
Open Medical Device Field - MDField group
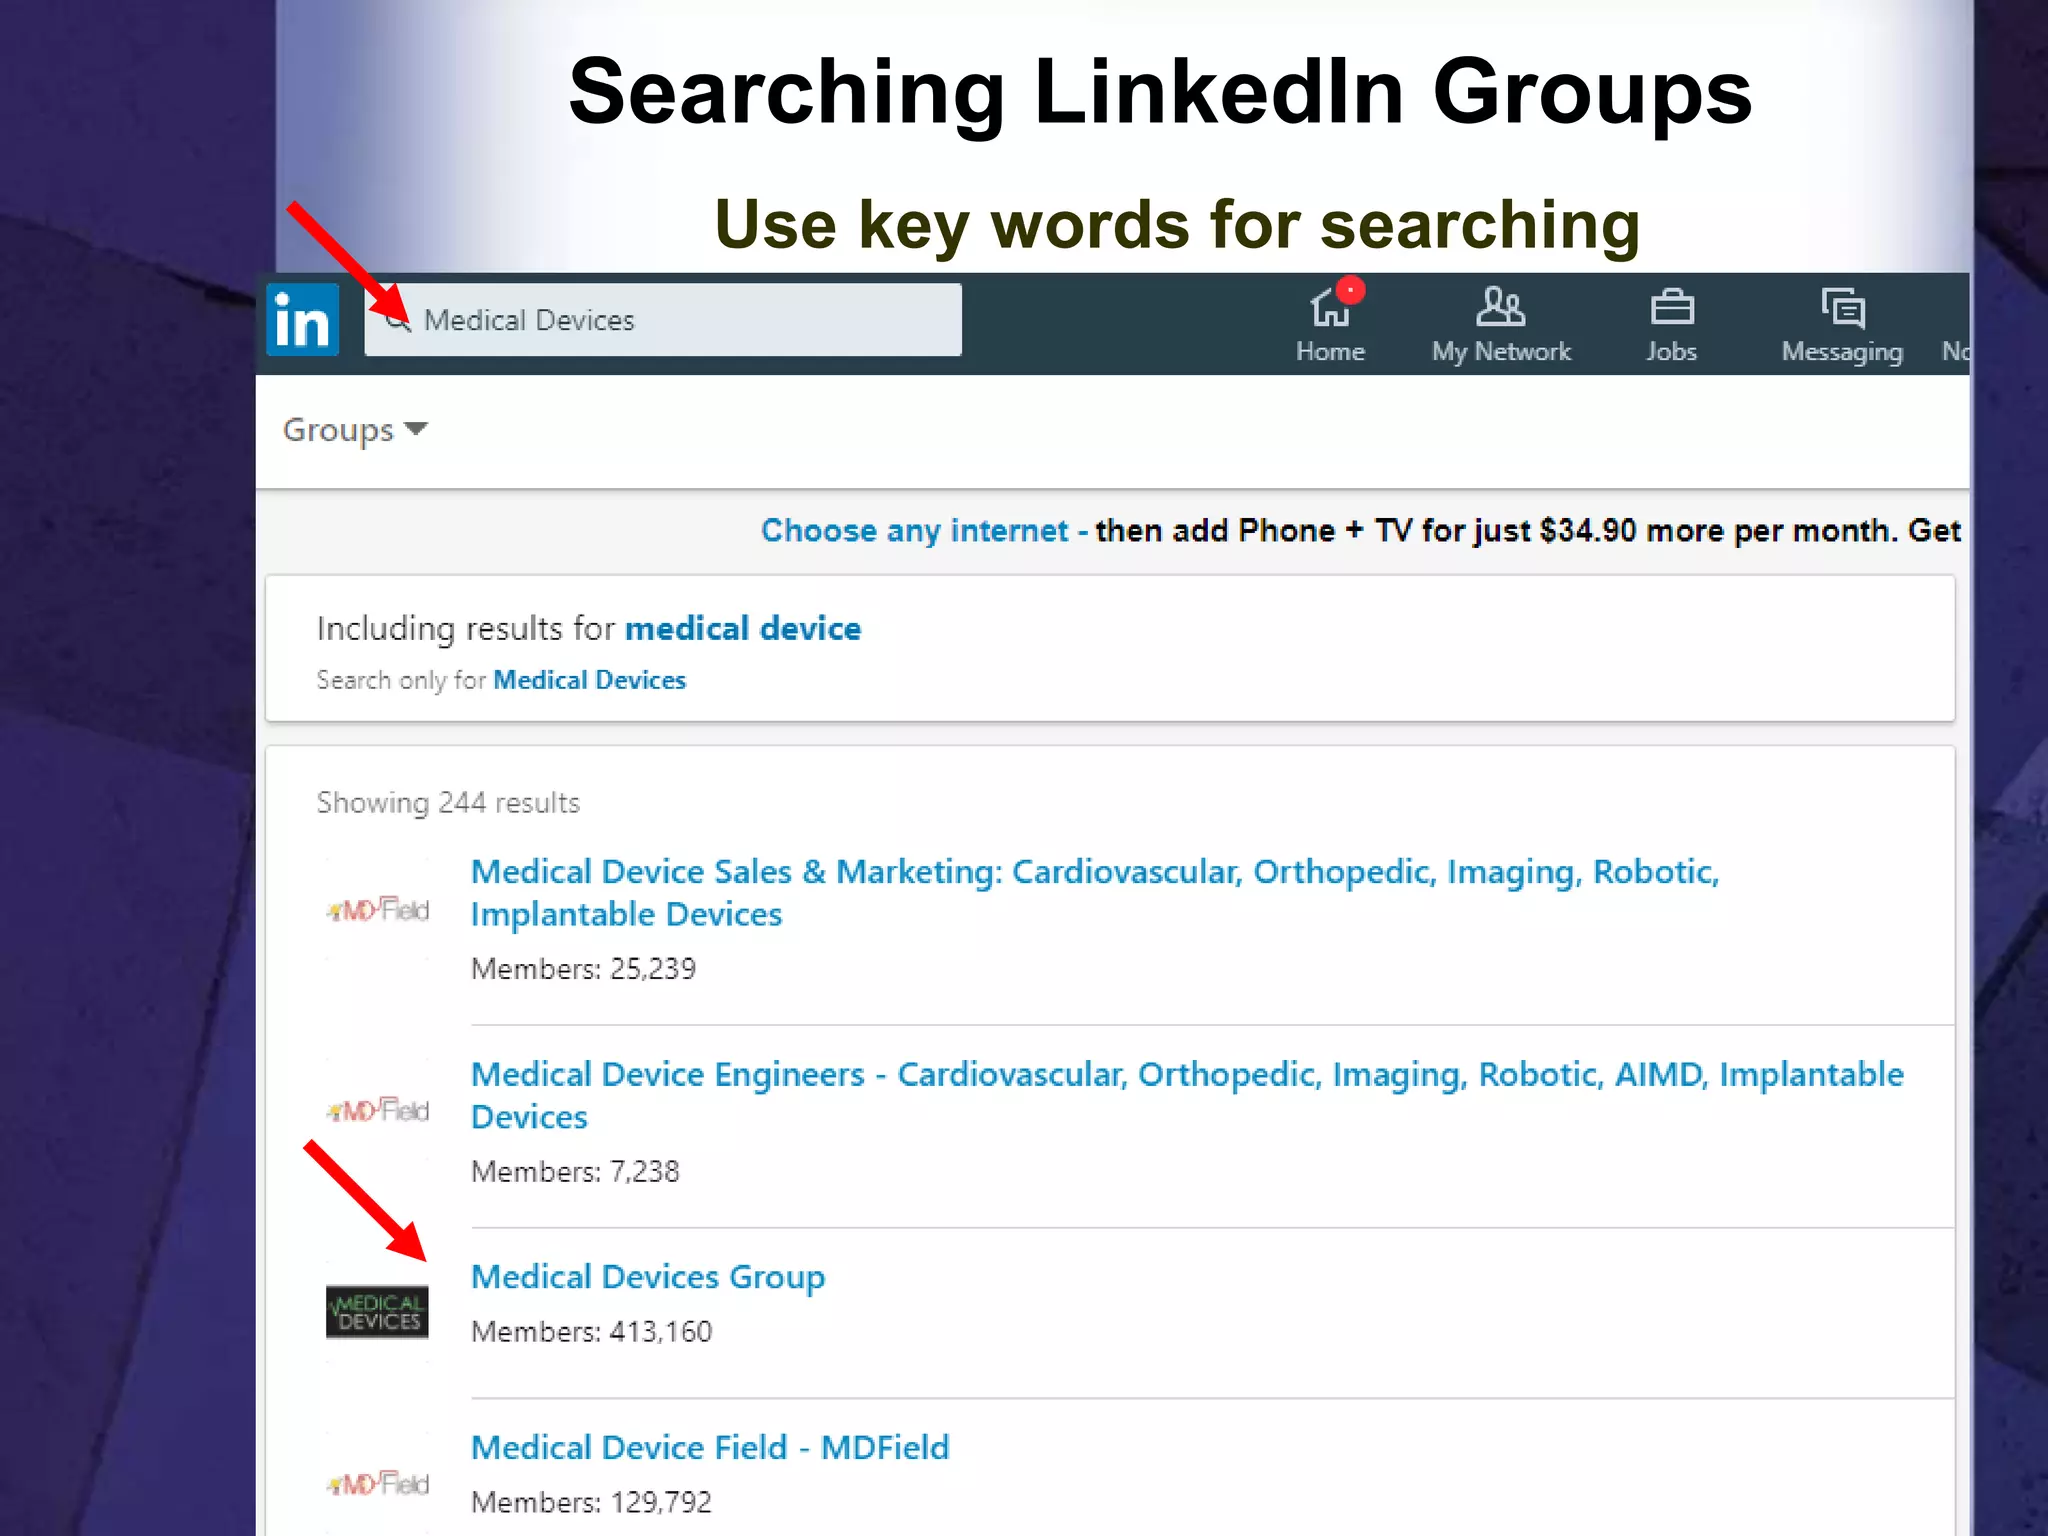(710, 1447)
